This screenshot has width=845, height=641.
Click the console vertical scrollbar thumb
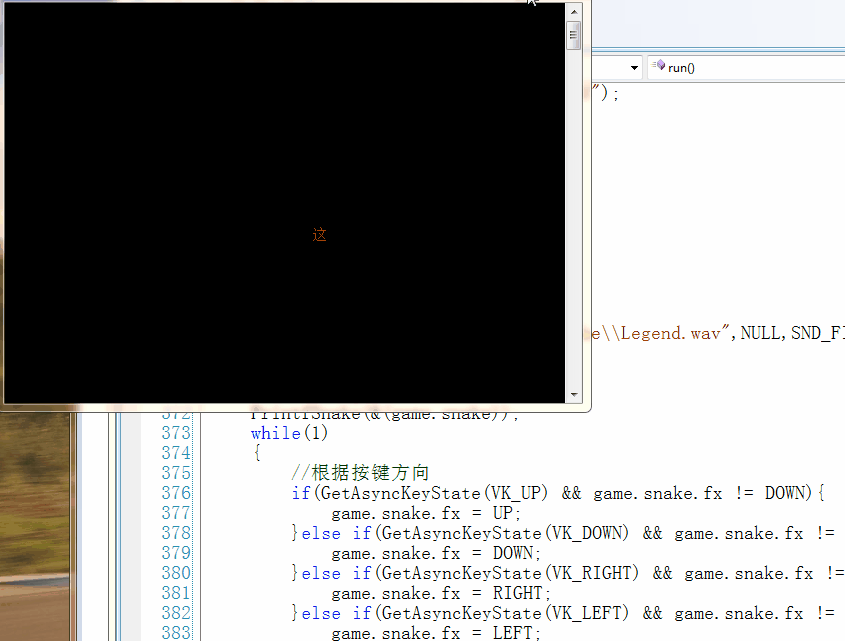(x=574, y=35)
